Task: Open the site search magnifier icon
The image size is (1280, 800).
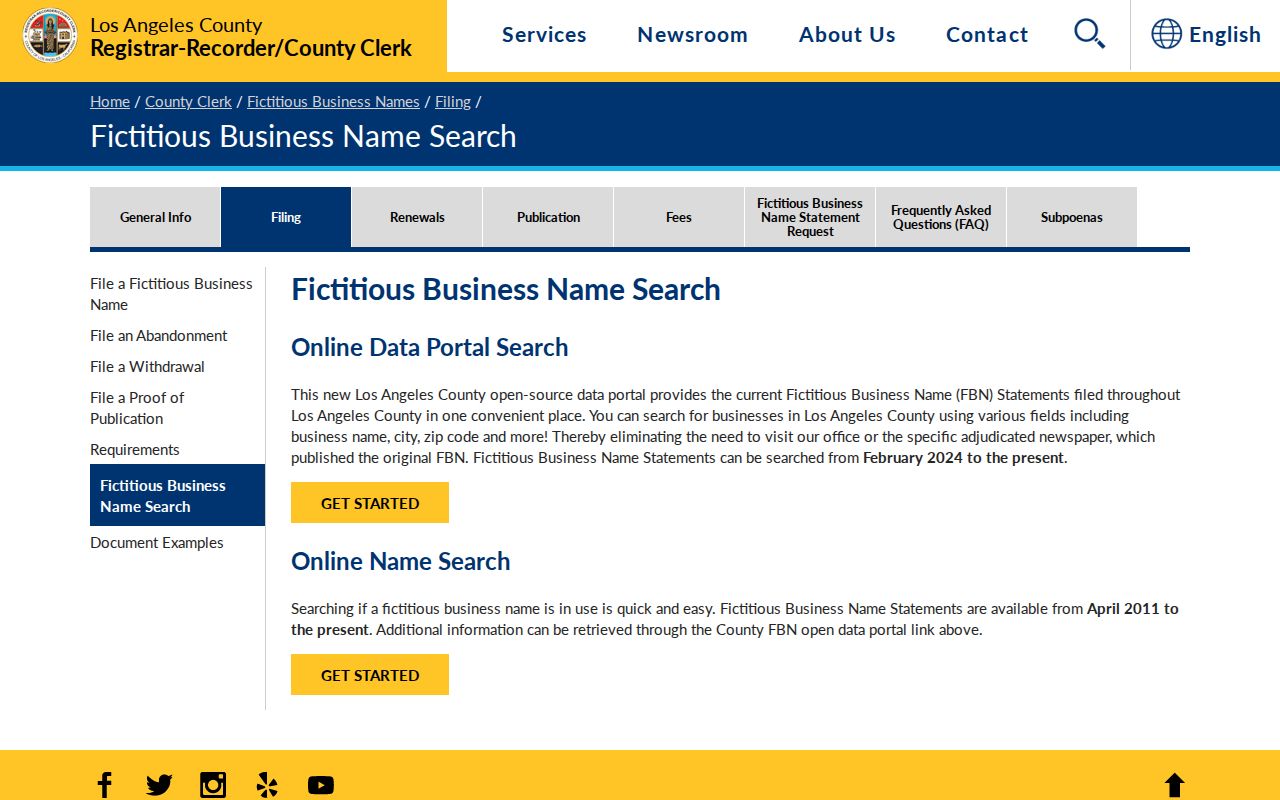Action: pyautogui.click(x=1089, y=34)
